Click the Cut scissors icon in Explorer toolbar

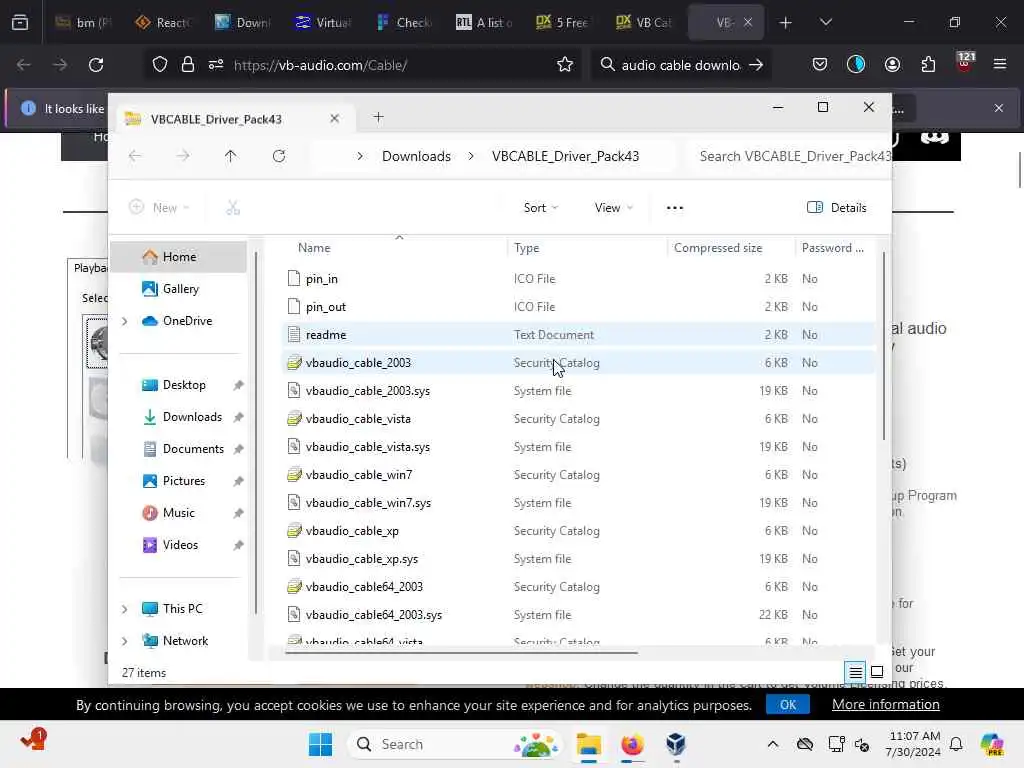[233, 208]
